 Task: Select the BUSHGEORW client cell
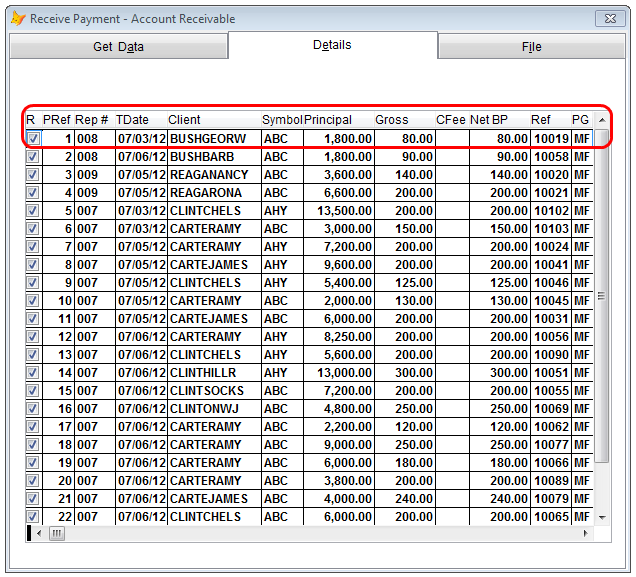(x=214, y=139)
